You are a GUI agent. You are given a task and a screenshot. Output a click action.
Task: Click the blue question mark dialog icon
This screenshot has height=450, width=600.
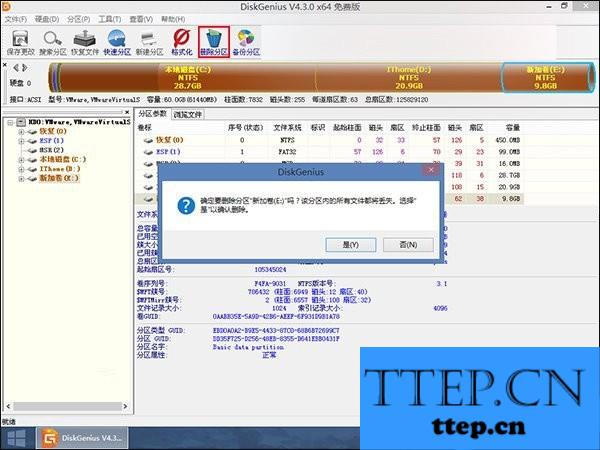pyautogui.click(x=186, y=205)
